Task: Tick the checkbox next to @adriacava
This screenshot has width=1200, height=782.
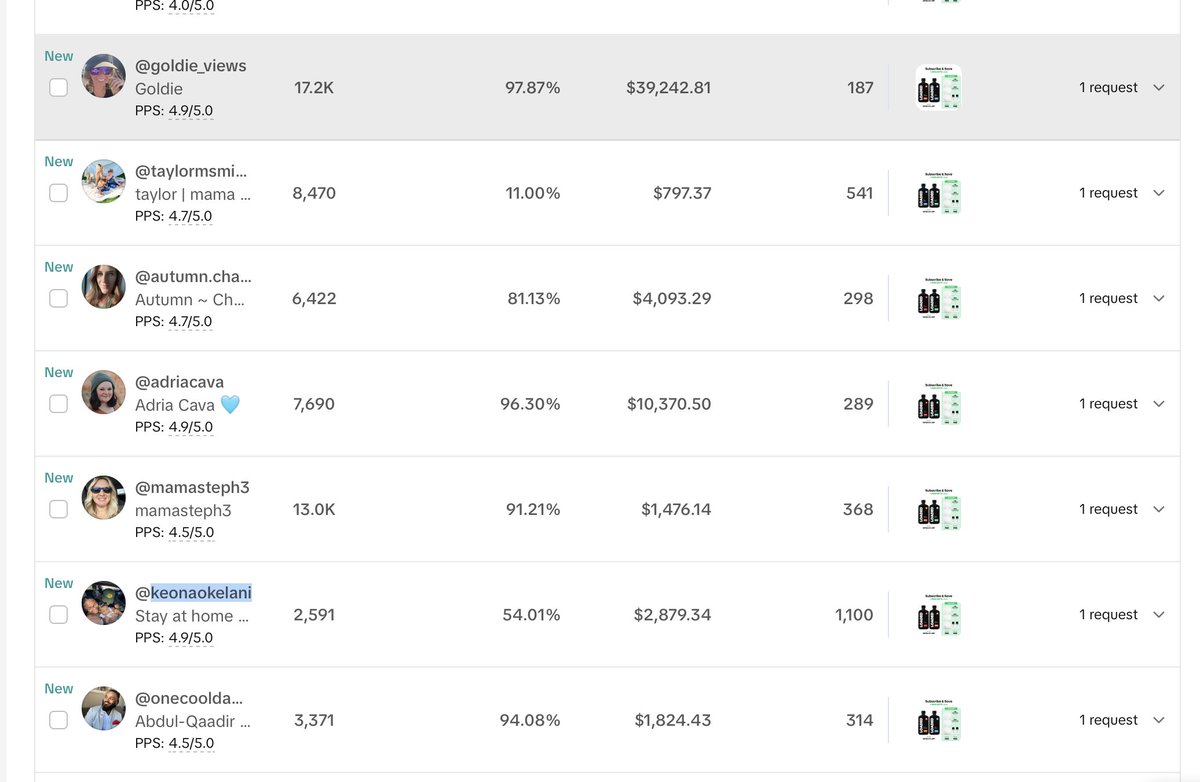Action: [x=59, y=404]
